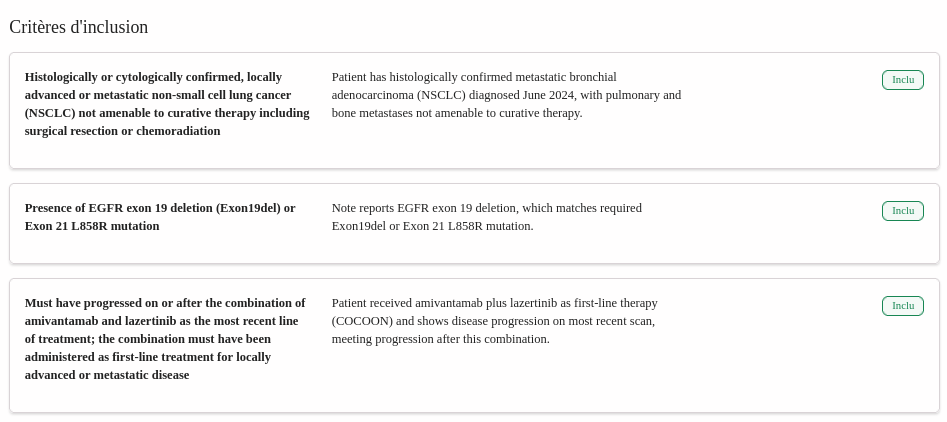Click Inclu badge on amivantamab progression criterion
The height and width of the screenshot is (422, 947).
(x=902, y=306)
